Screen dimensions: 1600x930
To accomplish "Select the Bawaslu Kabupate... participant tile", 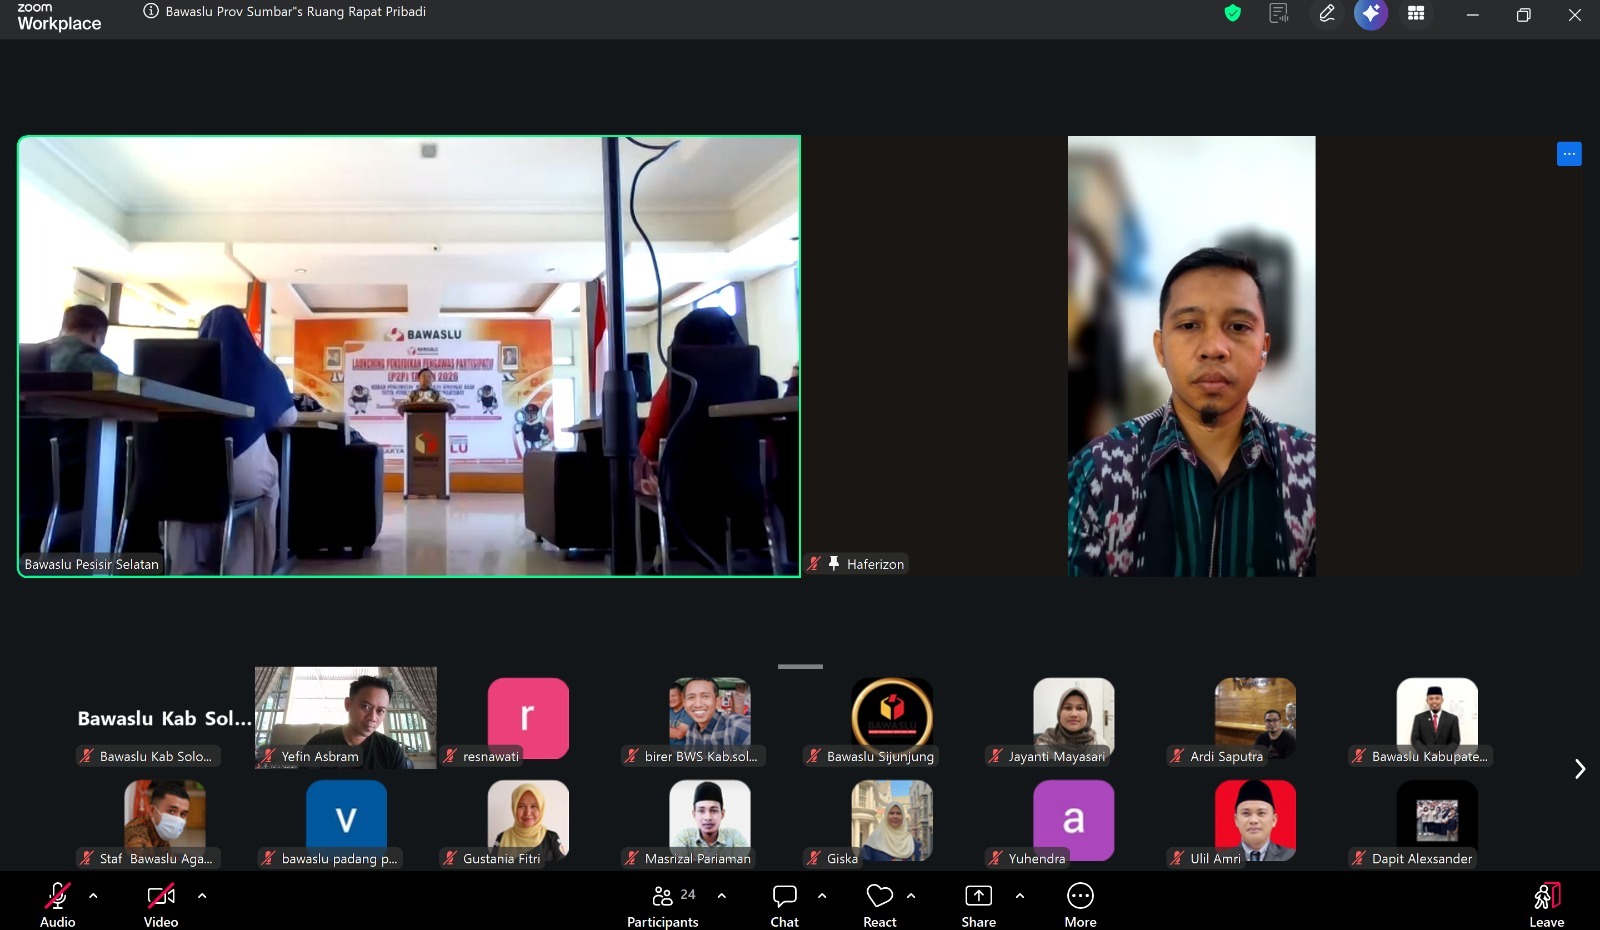I will 1437,718.
